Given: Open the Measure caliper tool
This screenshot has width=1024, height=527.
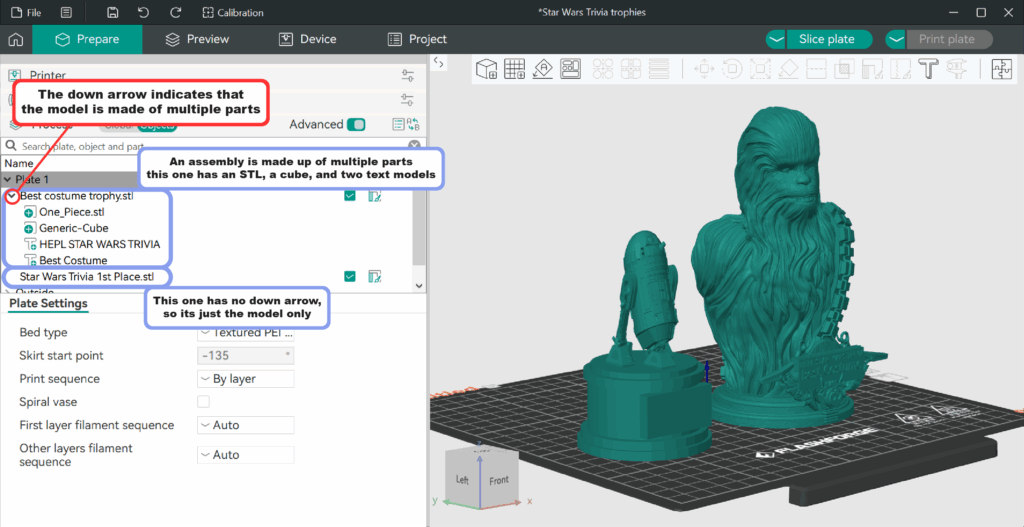Looking at the screenshot, I should (x=956, y=69).
